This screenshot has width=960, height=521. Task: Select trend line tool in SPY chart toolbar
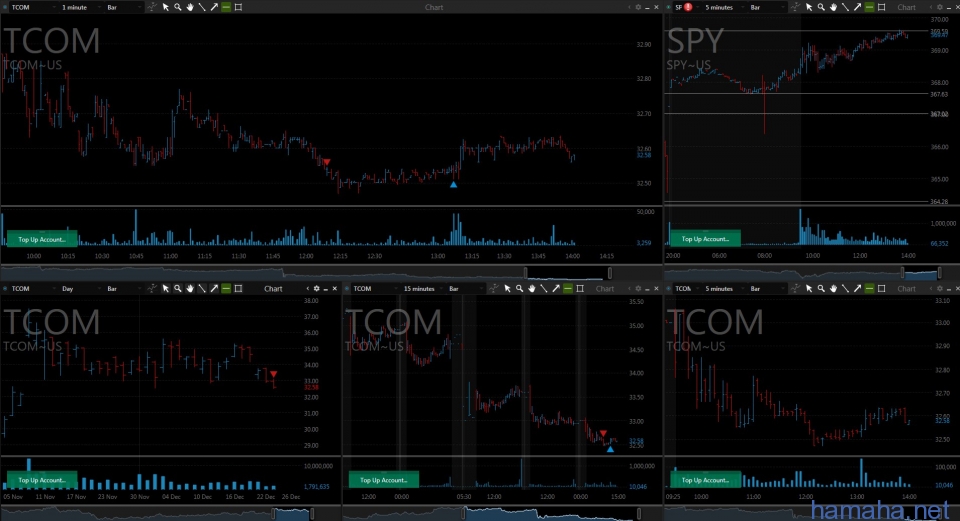tap(846, 7)
